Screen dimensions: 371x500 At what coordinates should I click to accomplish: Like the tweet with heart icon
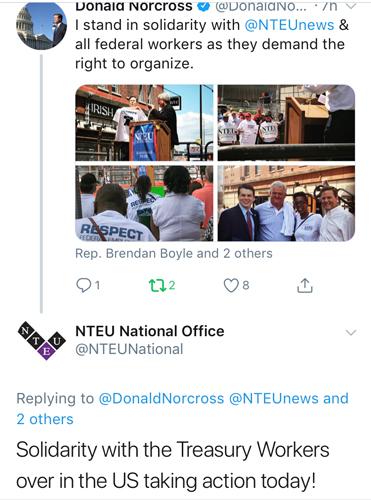[231, 285]
